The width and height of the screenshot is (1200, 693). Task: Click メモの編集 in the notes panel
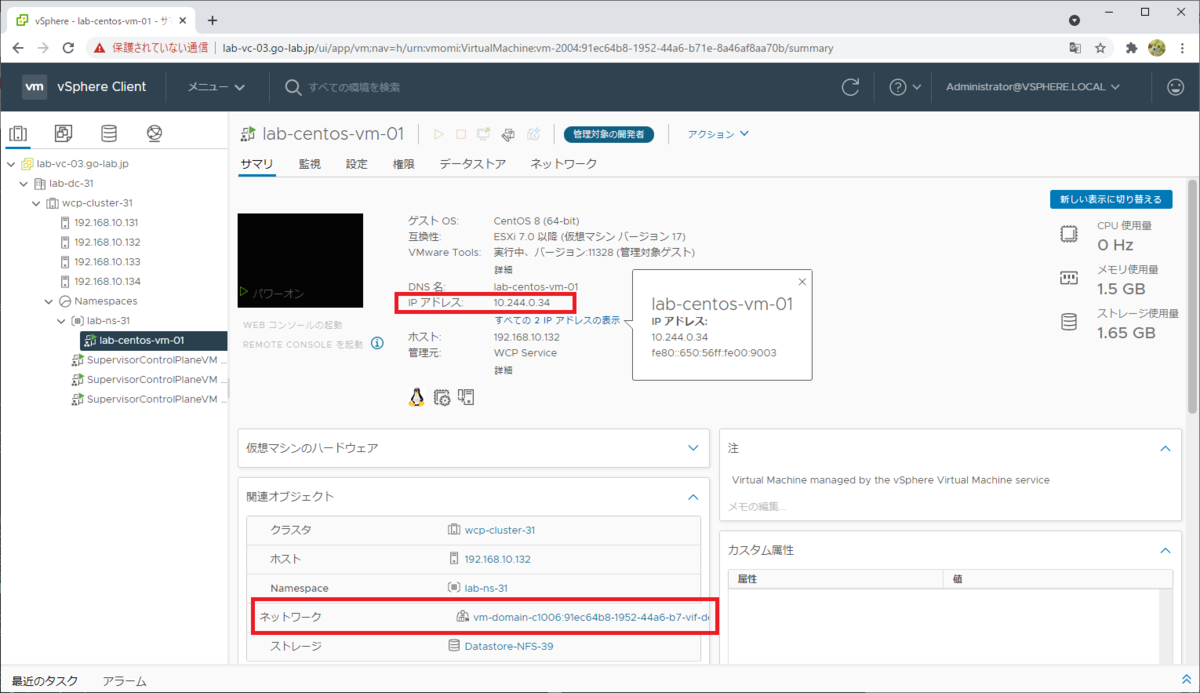coord(758,506)
